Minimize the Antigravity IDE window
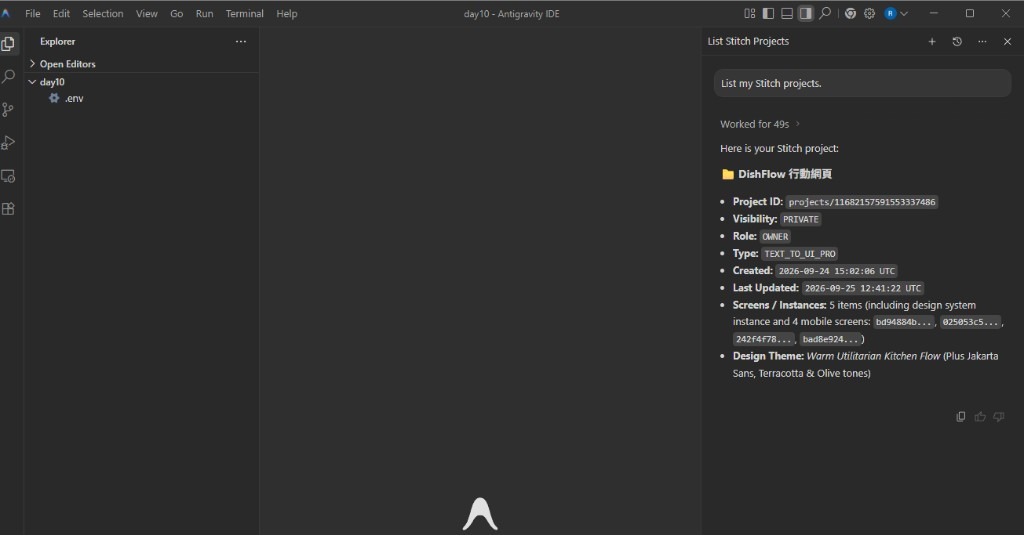Screen dimensions: 1024x535 pyautogui.click(x=934, y=13)
